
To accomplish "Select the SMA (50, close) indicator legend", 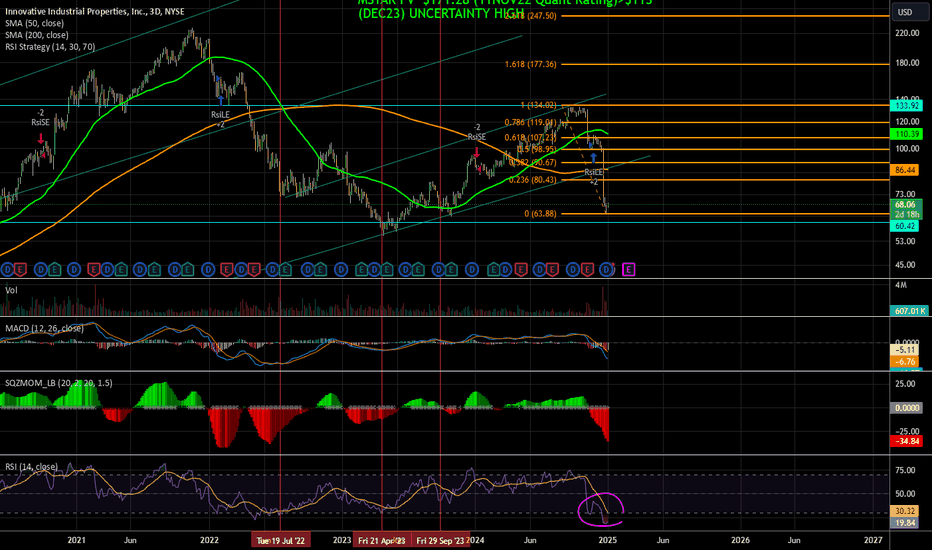I will pyautogui.click(x=34, y=23).
